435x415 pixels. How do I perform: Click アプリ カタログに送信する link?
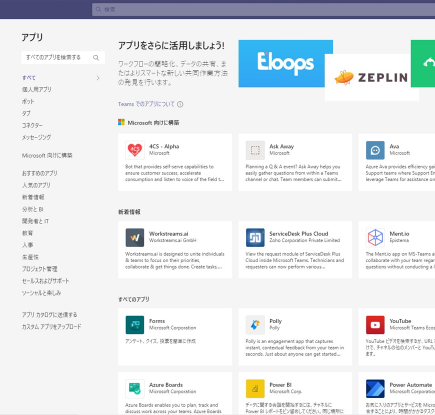49,315
